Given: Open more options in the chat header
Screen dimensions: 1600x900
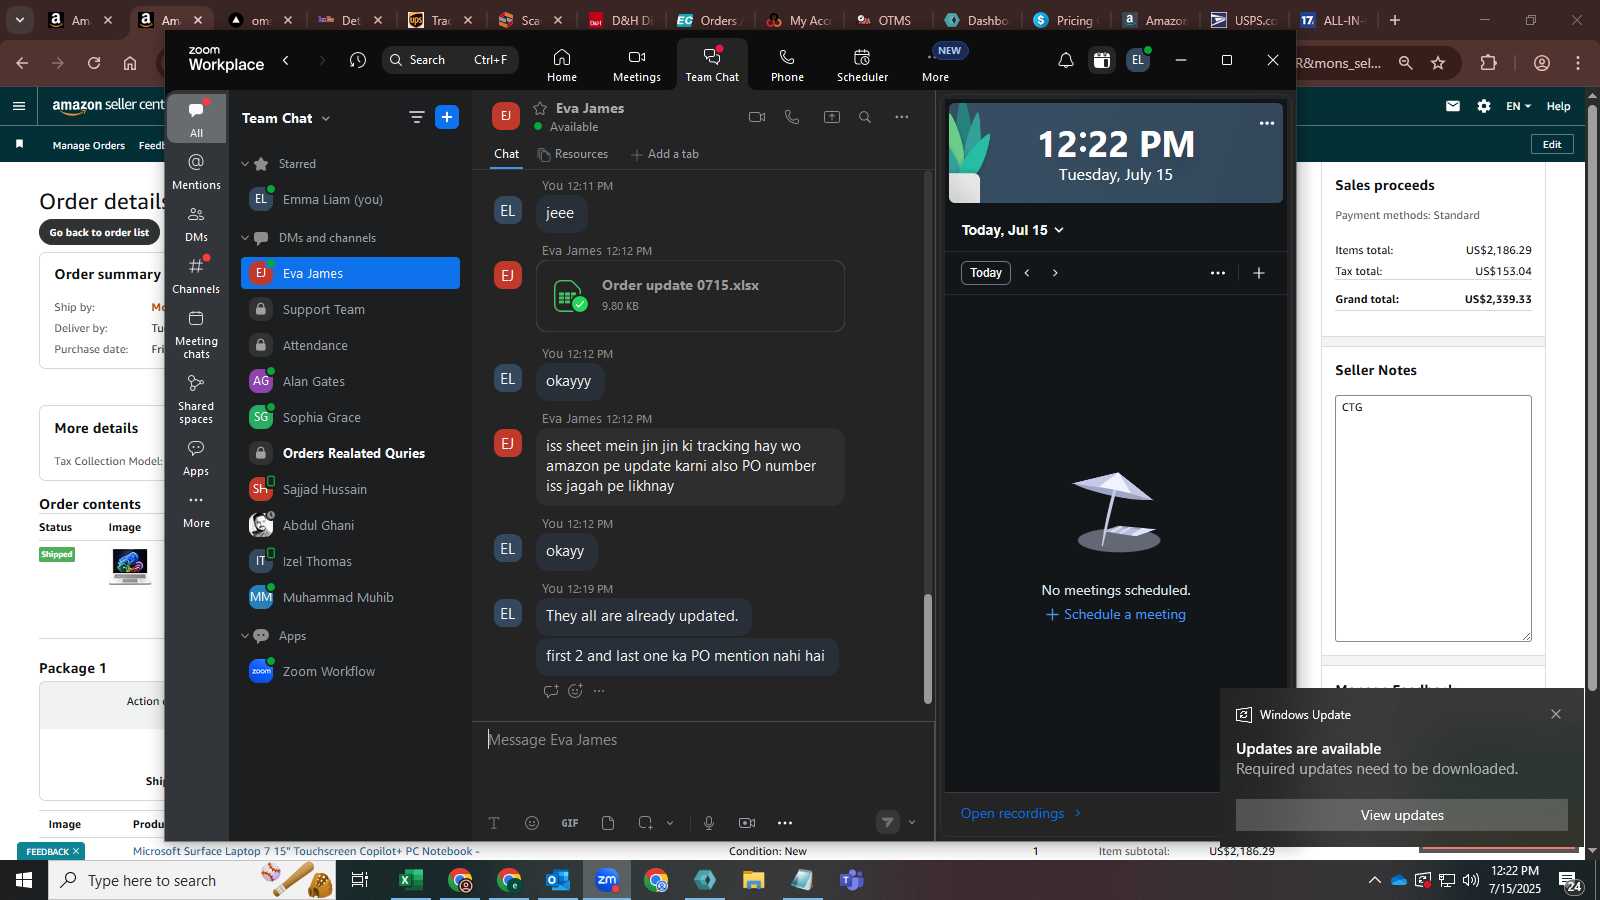Looking at the screenshot, I should coord(901,117).
